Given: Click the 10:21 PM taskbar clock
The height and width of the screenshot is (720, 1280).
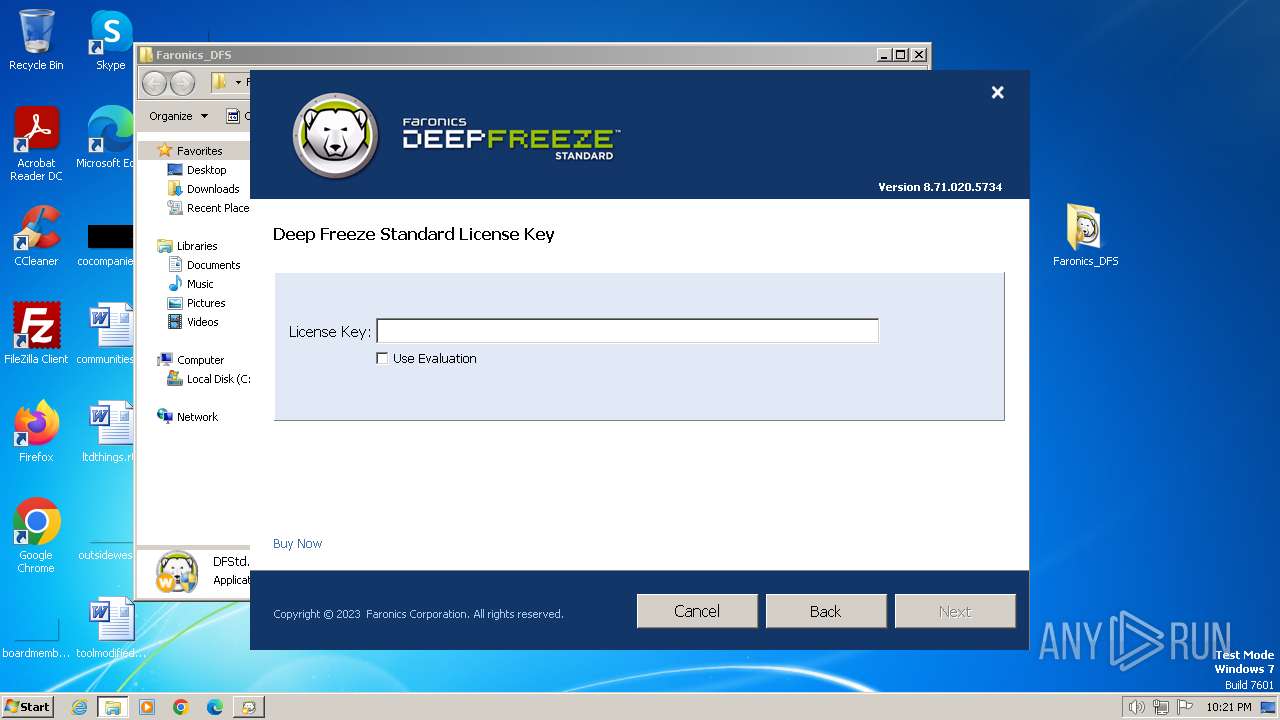Looking at the screenshot, I should coord(1229,707).
